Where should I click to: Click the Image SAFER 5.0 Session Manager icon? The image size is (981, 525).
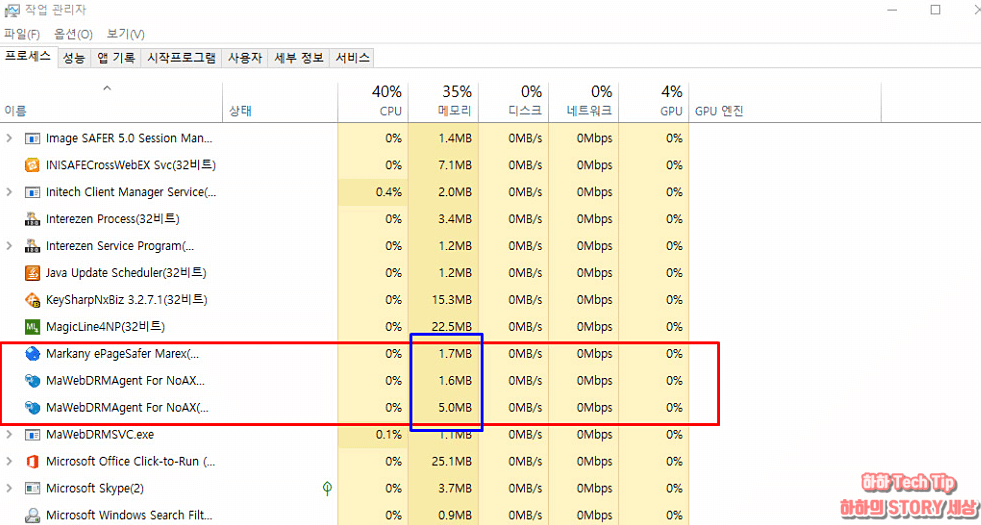32,138
